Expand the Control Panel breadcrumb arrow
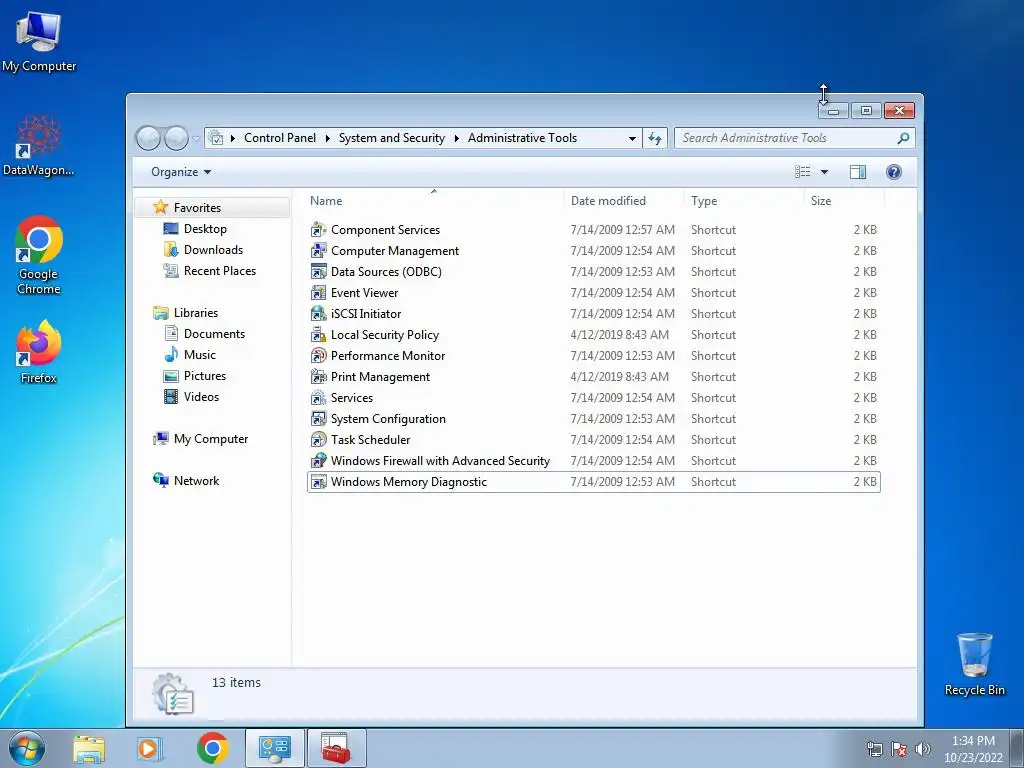This screenshot has width=1024, height=768. 327,138
